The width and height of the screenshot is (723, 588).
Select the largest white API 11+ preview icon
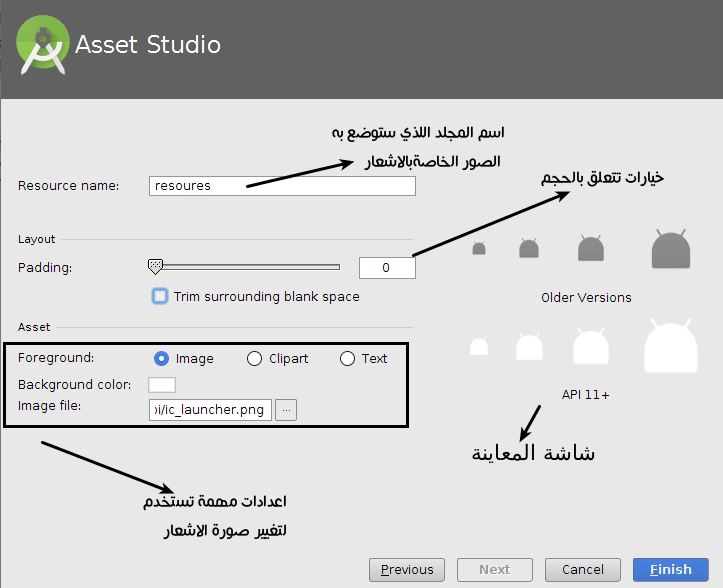click(x=671, y=345)
